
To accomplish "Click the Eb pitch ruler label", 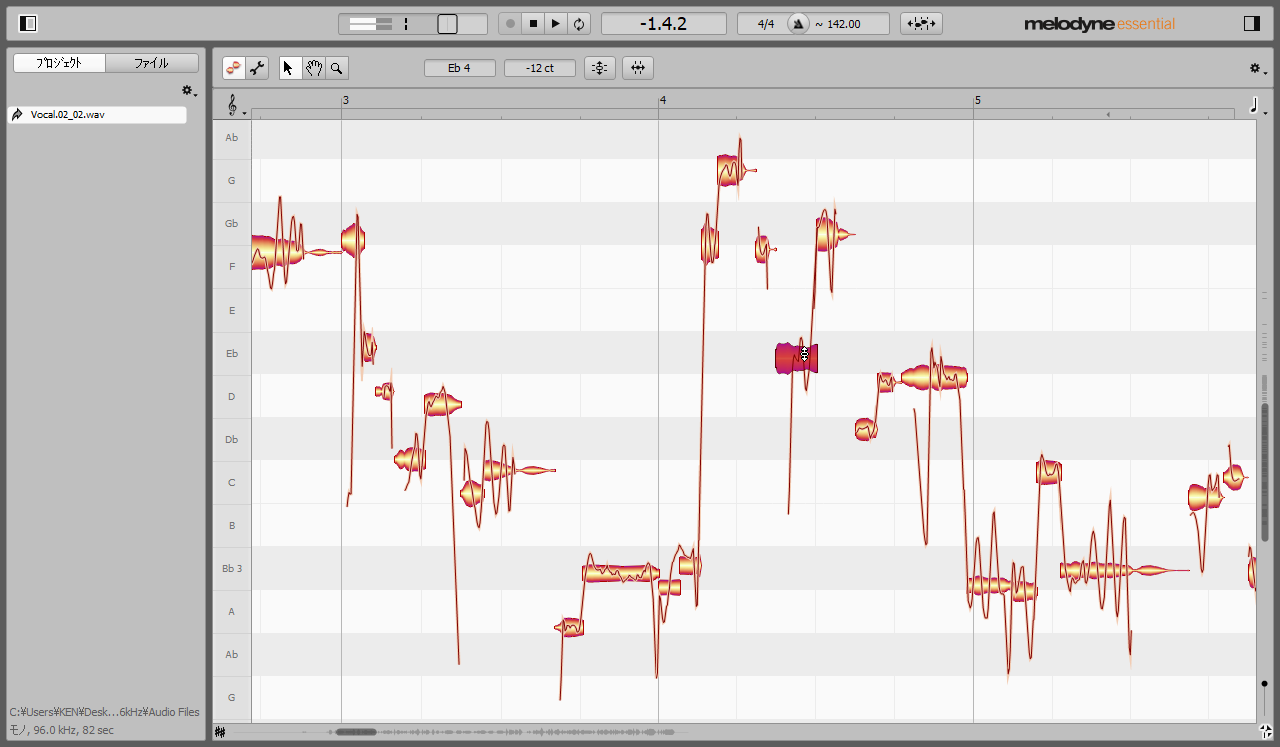I will point(232,353).
